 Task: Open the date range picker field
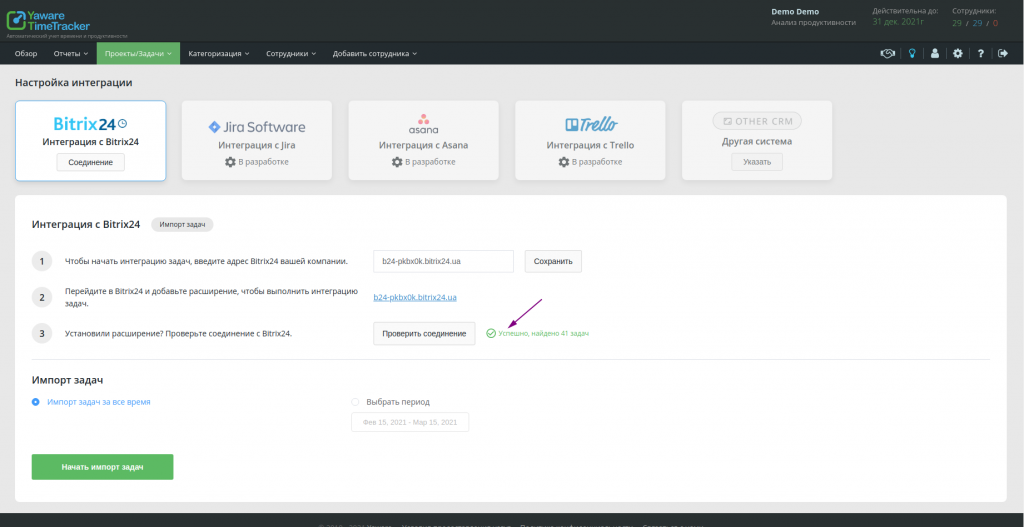(410, 422)
